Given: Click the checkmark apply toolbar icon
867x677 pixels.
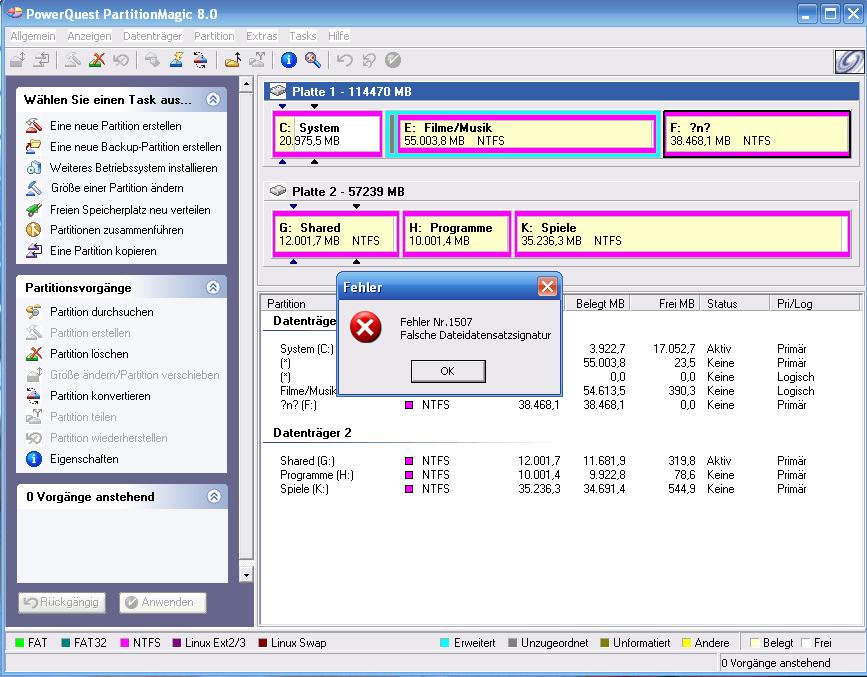Looking at the screenshot, I should [393, 60].
